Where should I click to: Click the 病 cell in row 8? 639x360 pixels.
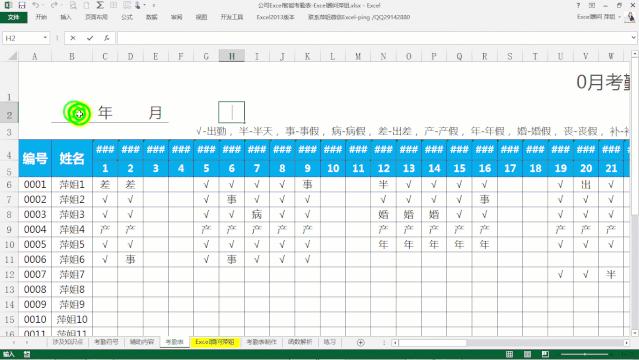click(x=257, y=214)
